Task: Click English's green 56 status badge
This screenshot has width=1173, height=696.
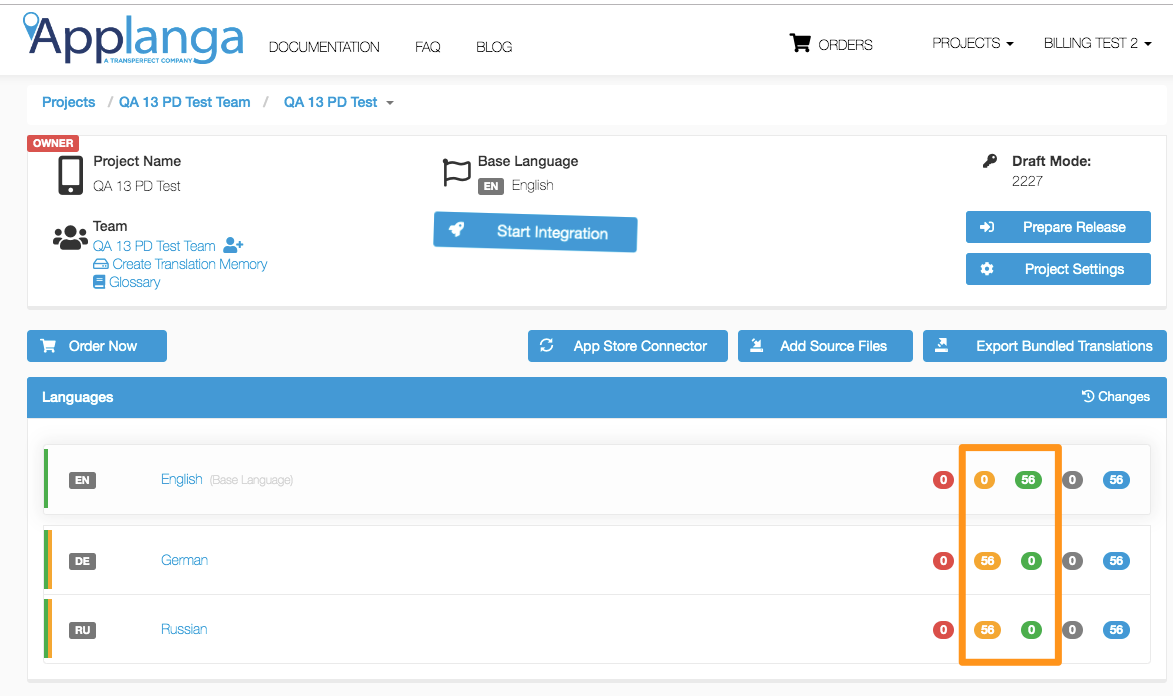Action: [1028, 480]
